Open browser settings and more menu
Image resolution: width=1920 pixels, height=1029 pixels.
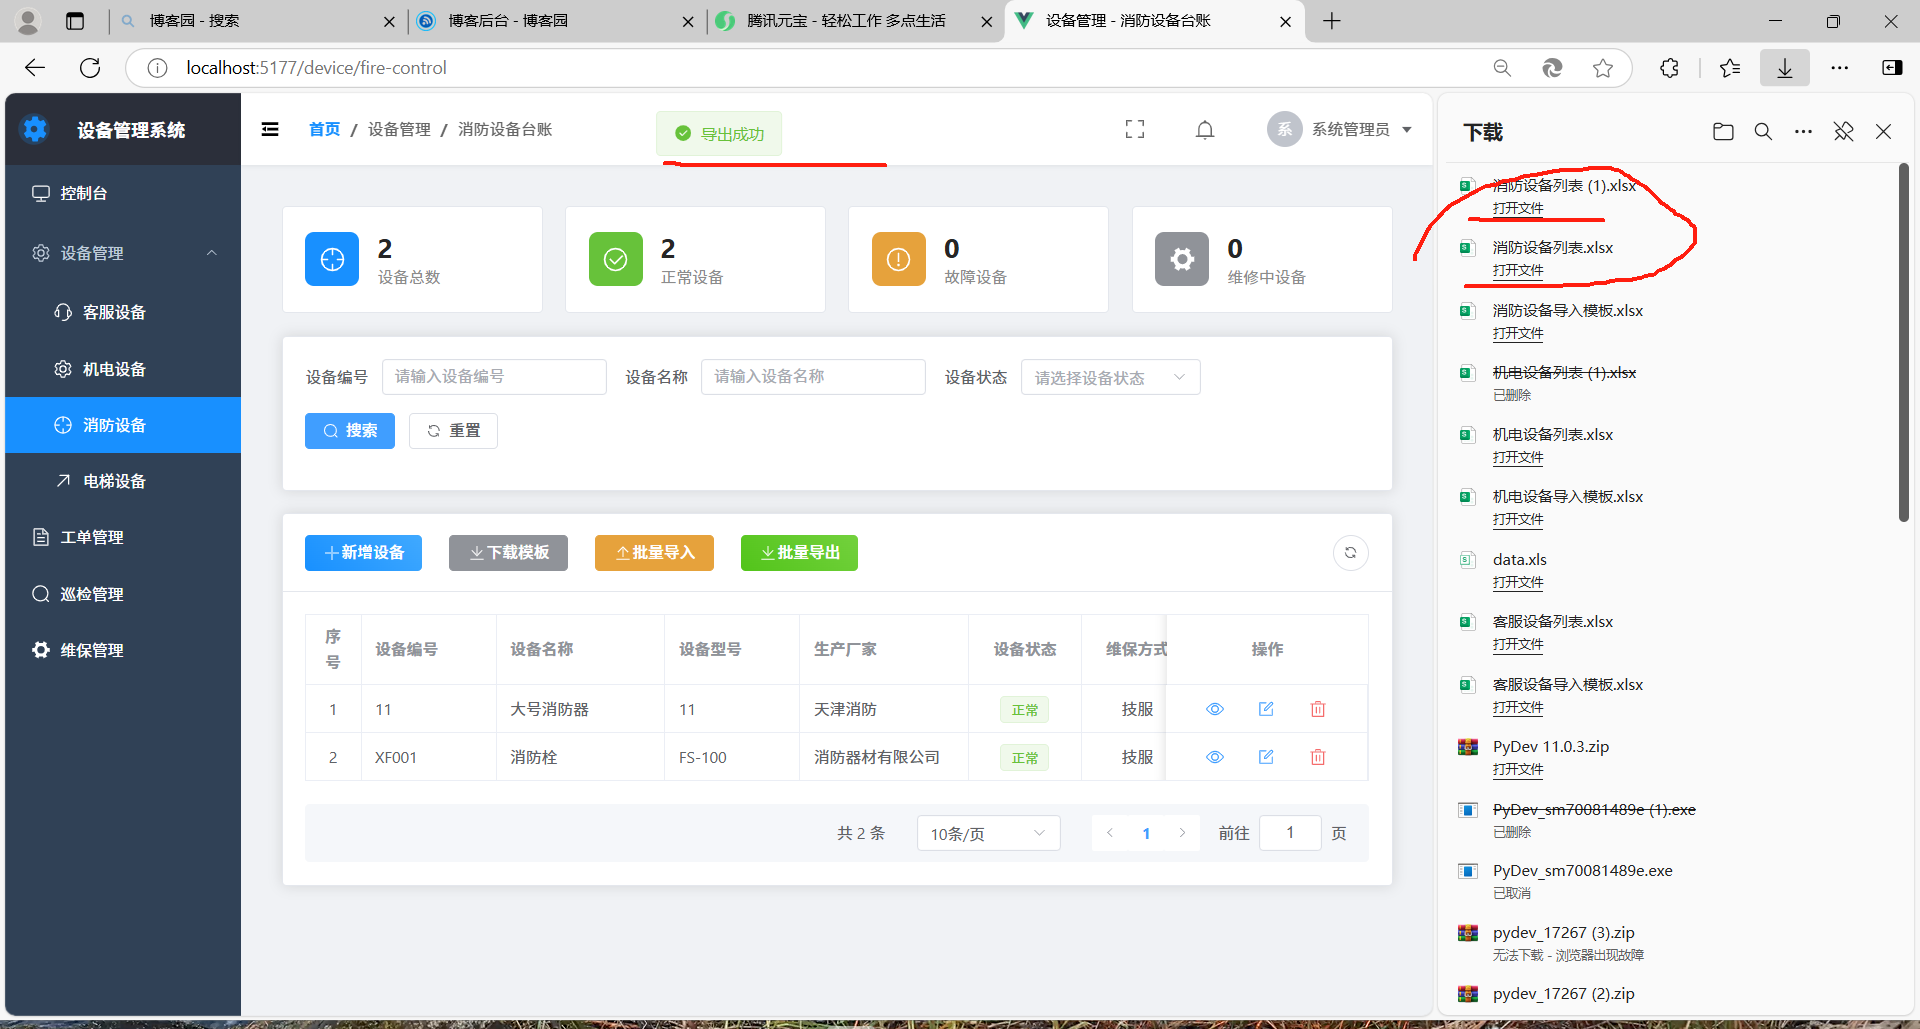point(1840,68)
